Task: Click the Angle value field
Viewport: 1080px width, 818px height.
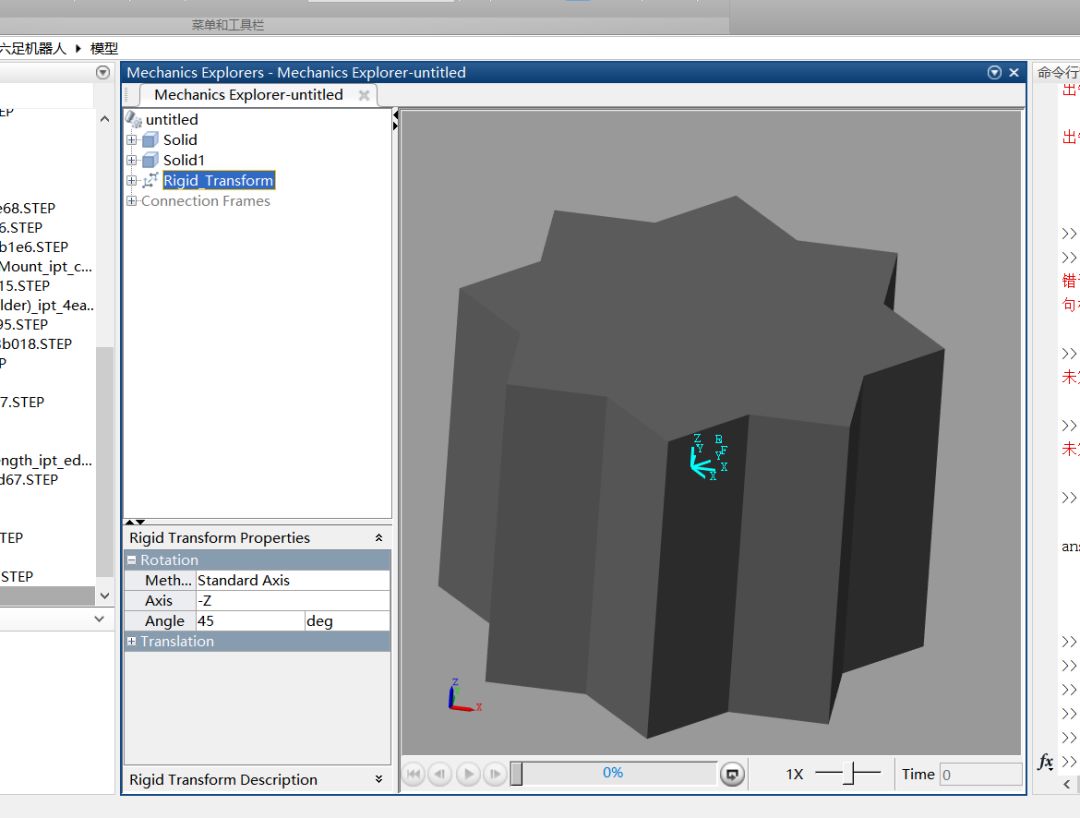Action: click(x=249, y=621)
